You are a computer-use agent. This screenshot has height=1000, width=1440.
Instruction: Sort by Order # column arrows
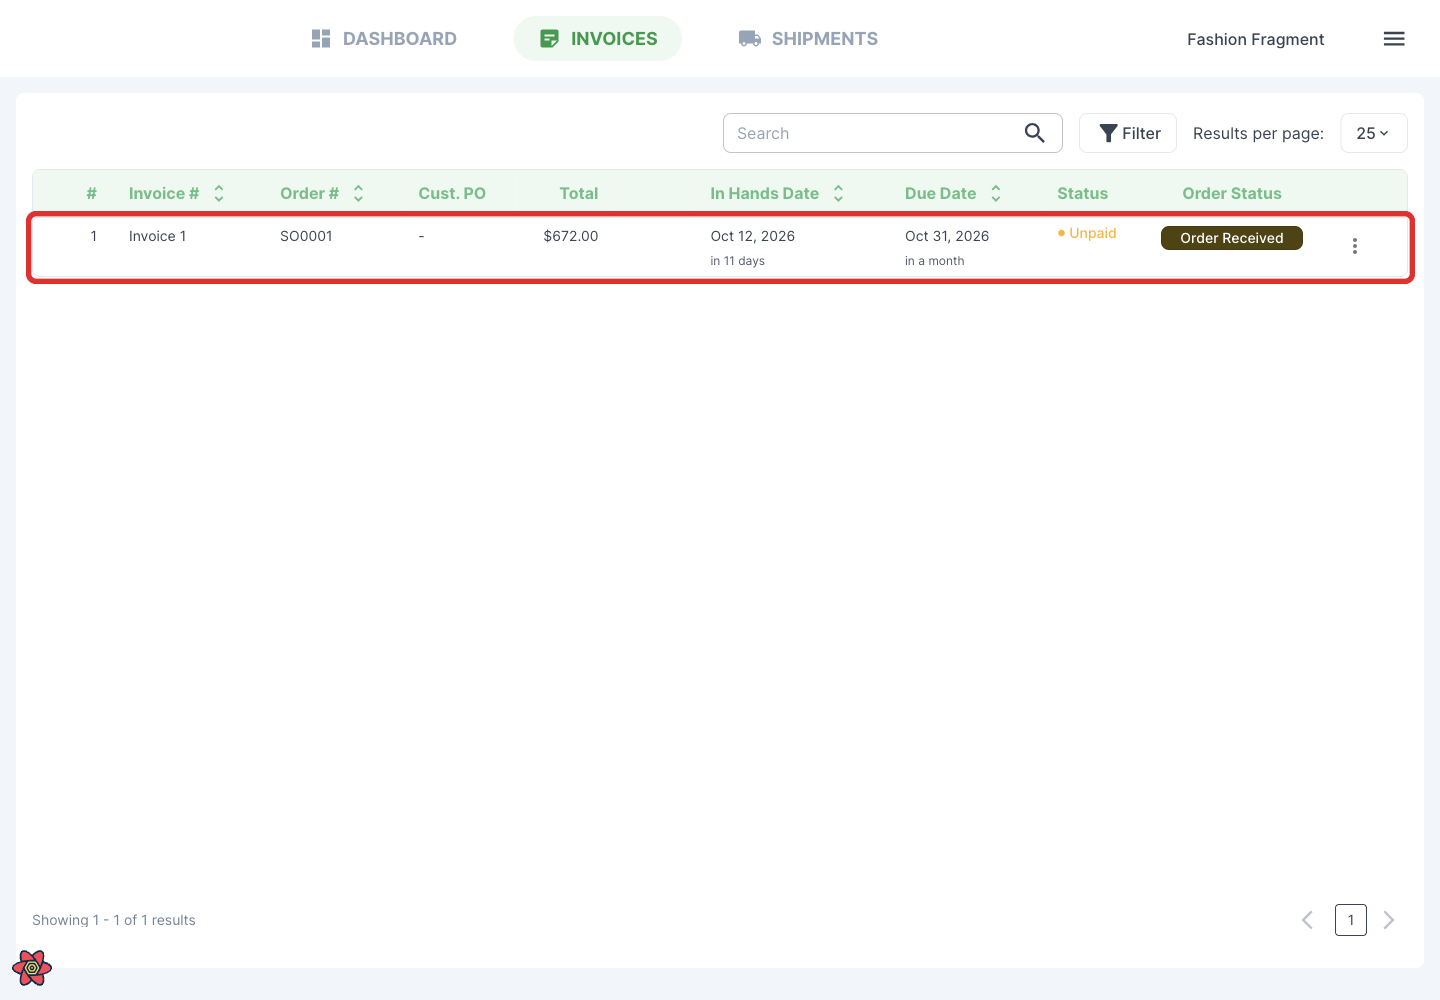pyautogui.click(x=358, y=193)
